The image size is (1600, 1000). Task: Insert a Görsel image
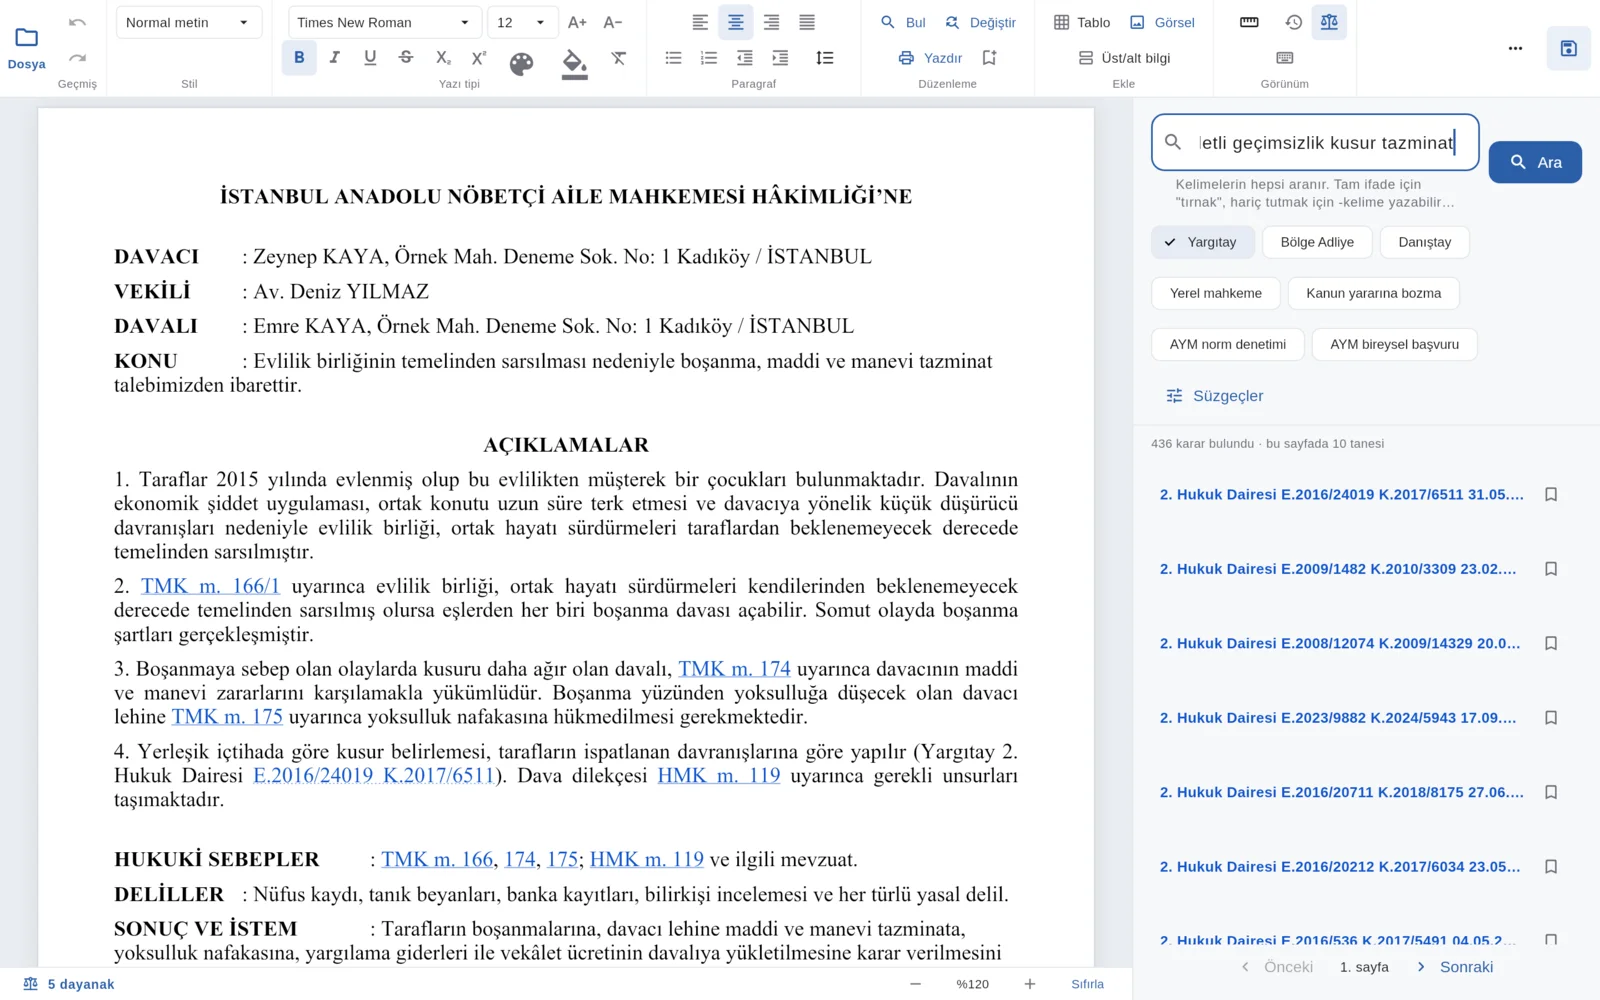[x=1162, y=22]
